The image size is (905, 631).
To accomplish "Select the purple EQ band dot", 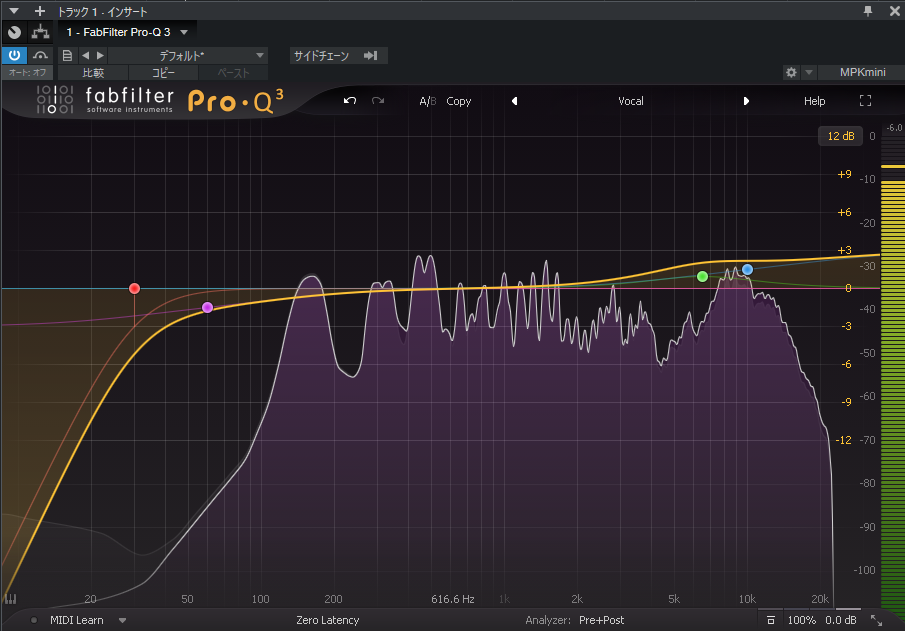I will coord(208,308).
